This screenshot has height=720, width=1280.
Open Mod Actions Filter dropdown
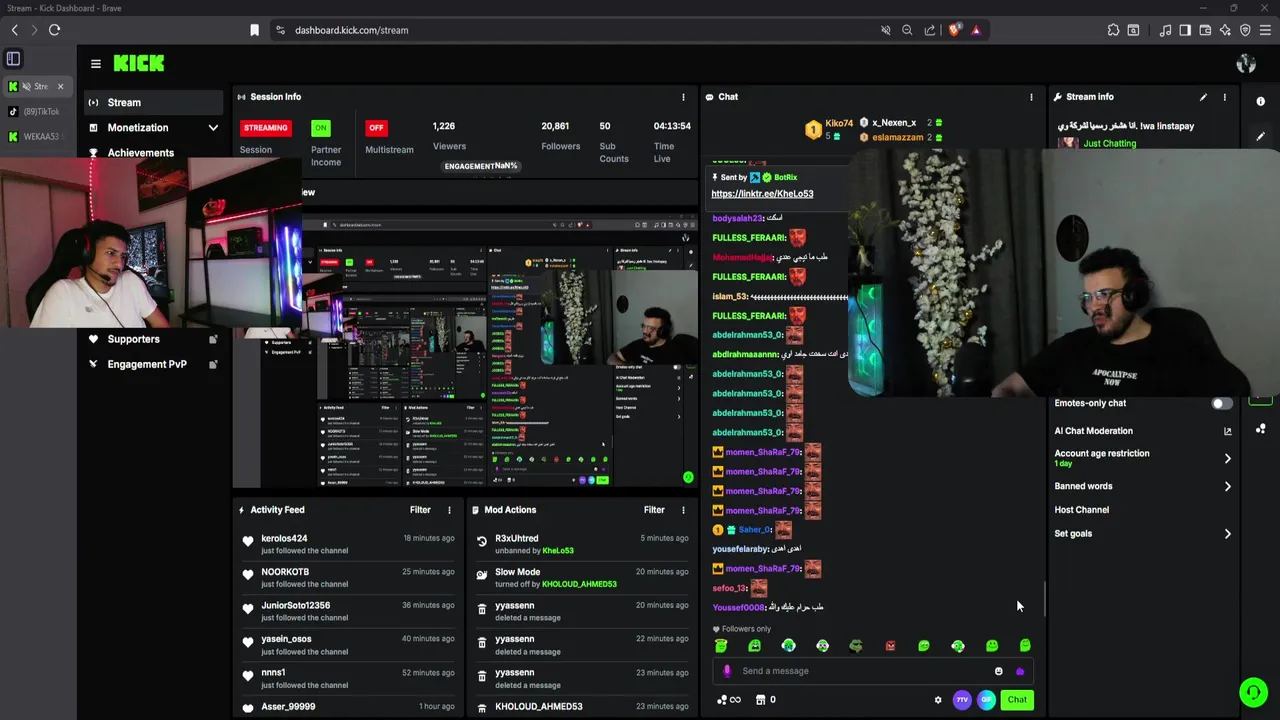[654, 510]
